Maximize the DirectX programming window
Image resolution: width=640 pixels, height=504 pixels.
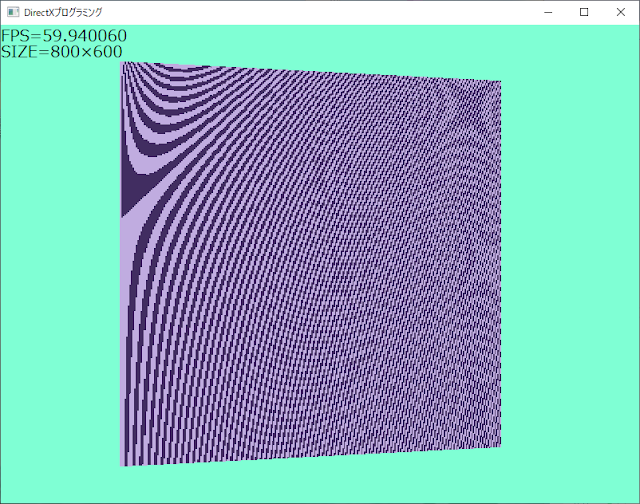tap(584, 12)
